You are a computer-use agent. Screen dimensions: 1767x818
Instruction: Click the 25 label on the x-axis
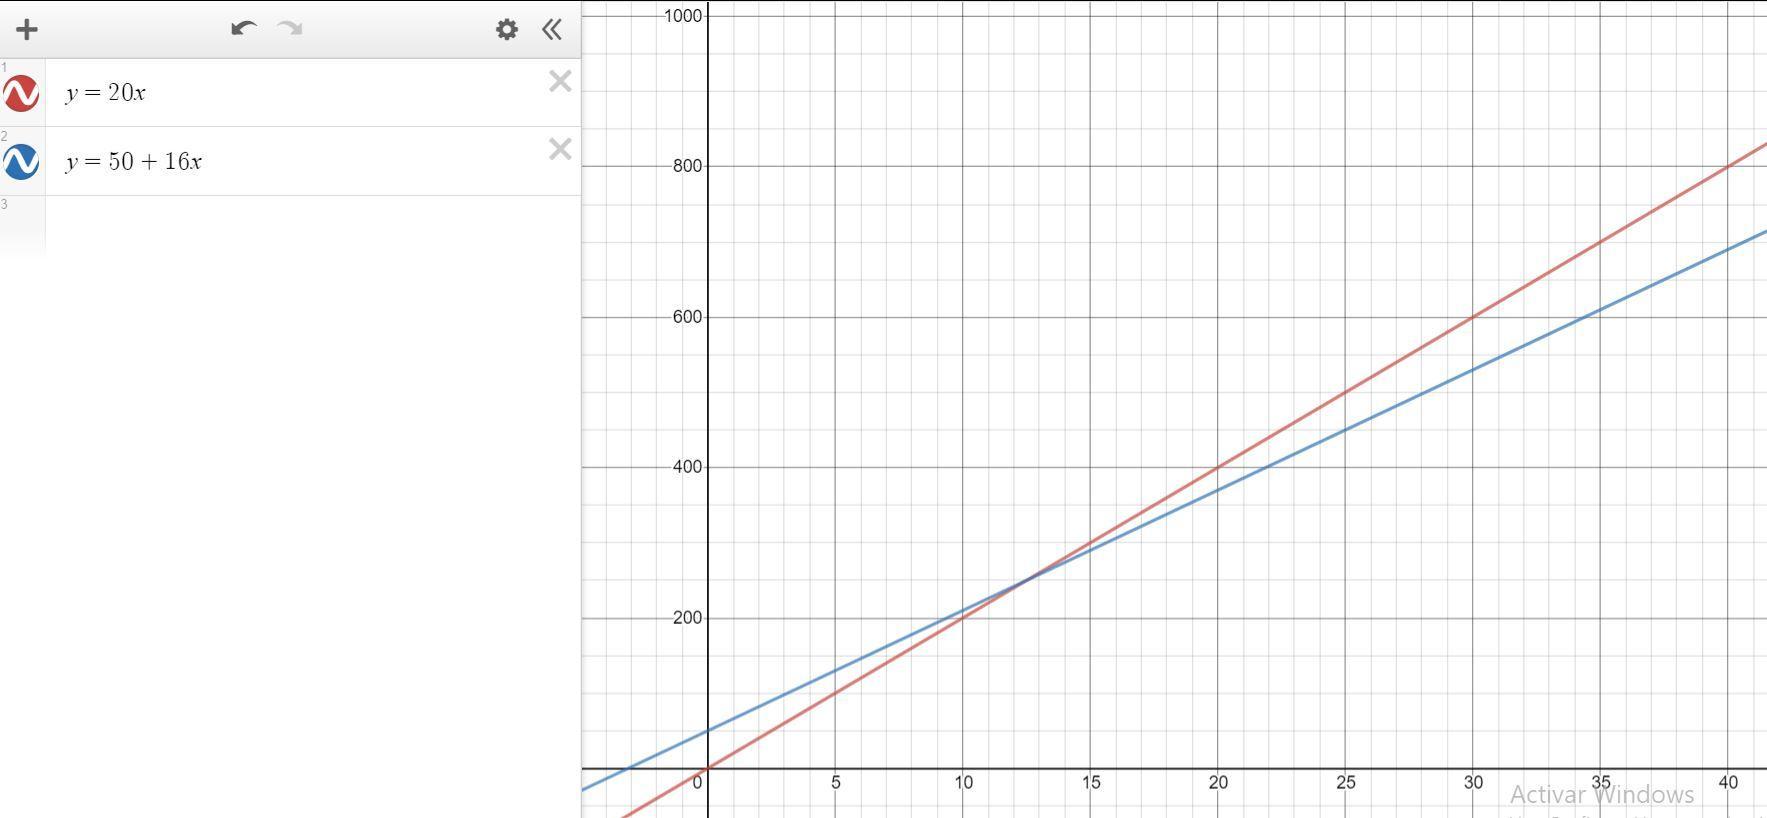coord(1345,783)
